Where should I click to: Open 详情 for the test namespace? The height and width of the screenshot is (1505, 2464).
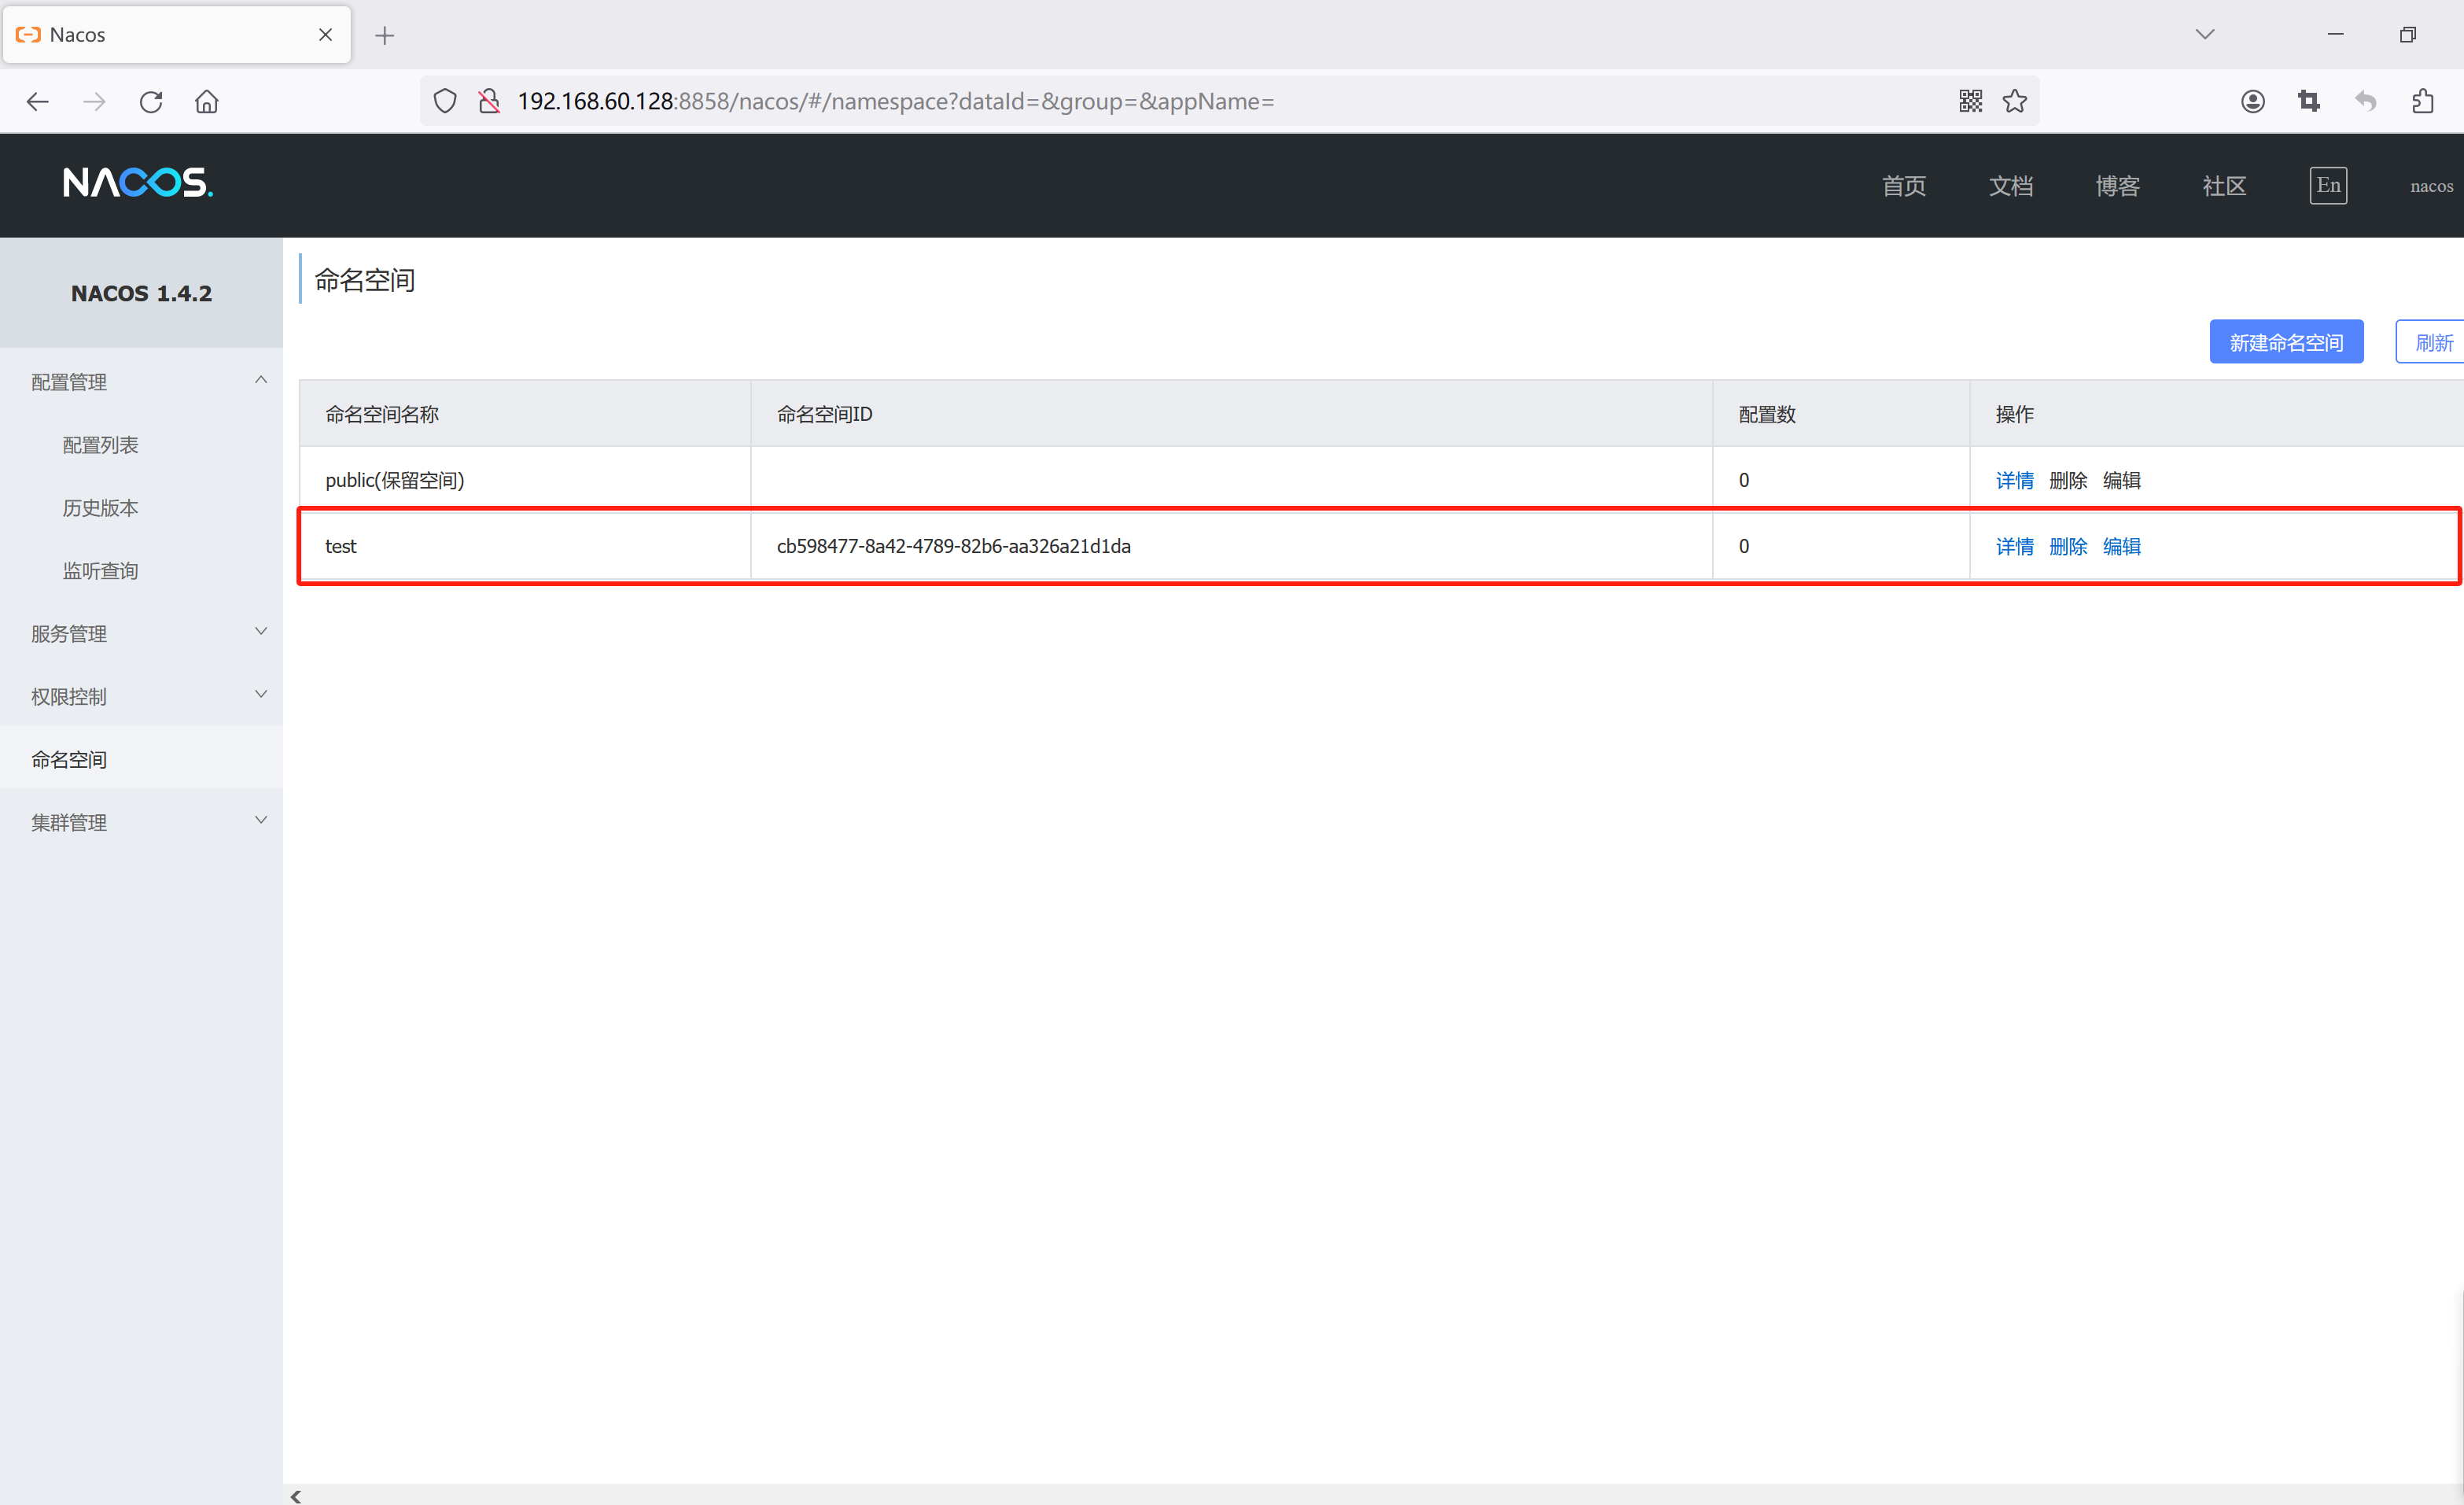2014,547
